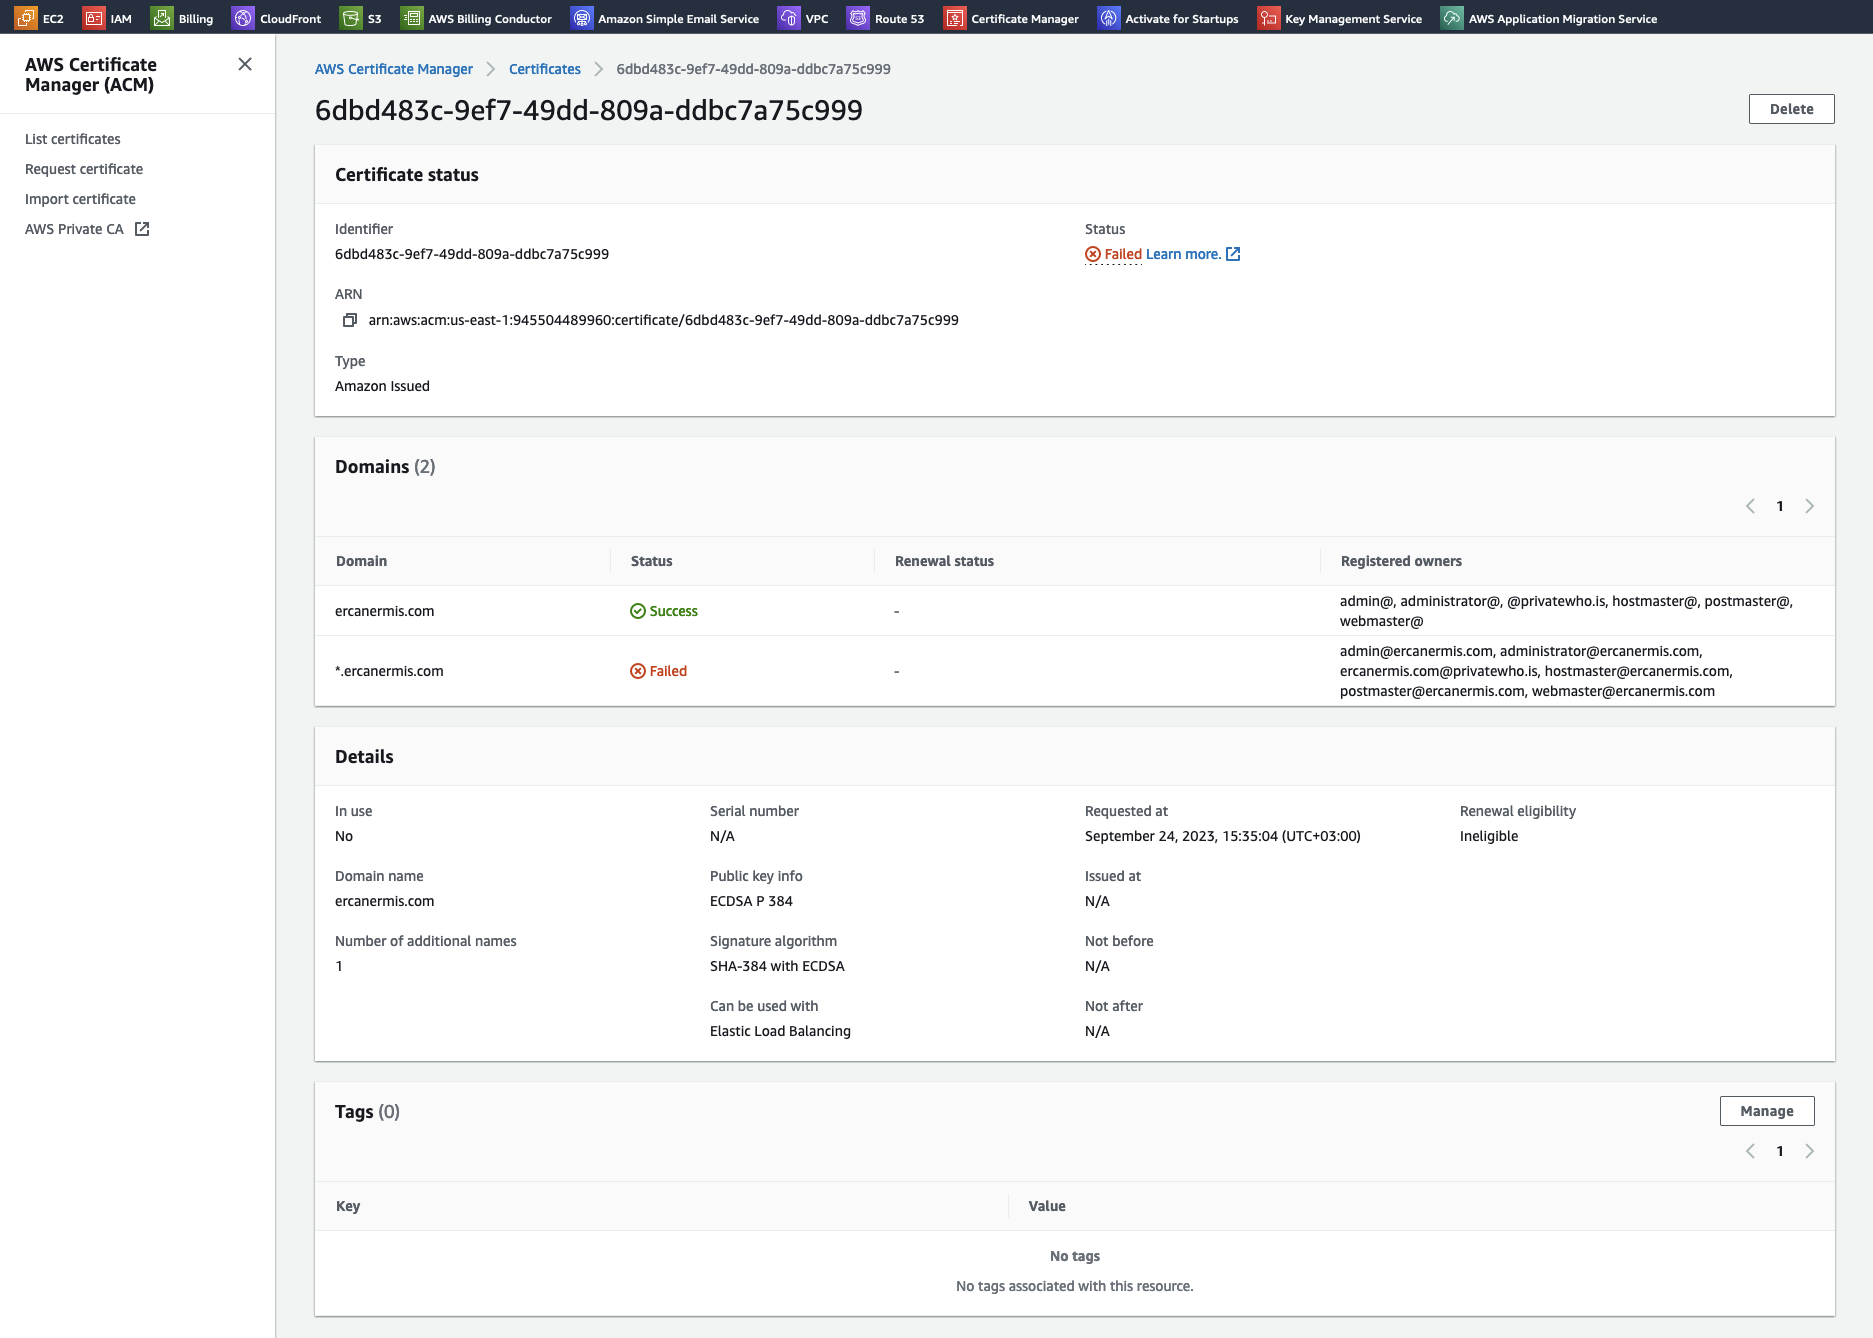This screenshot has height=1338, width=1873.
Task: Open S3 service shortcut icon
Action: pyautogui.click(x=351, y=18)
